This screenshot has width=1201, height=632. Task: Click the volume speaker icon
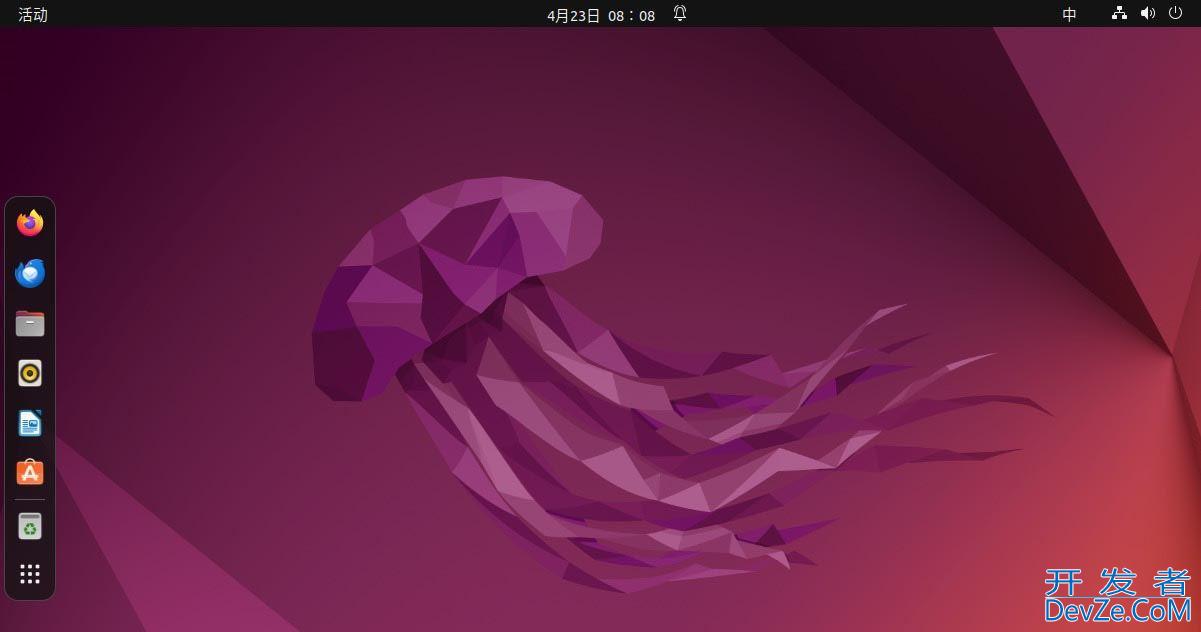(x=1147, y=13)
